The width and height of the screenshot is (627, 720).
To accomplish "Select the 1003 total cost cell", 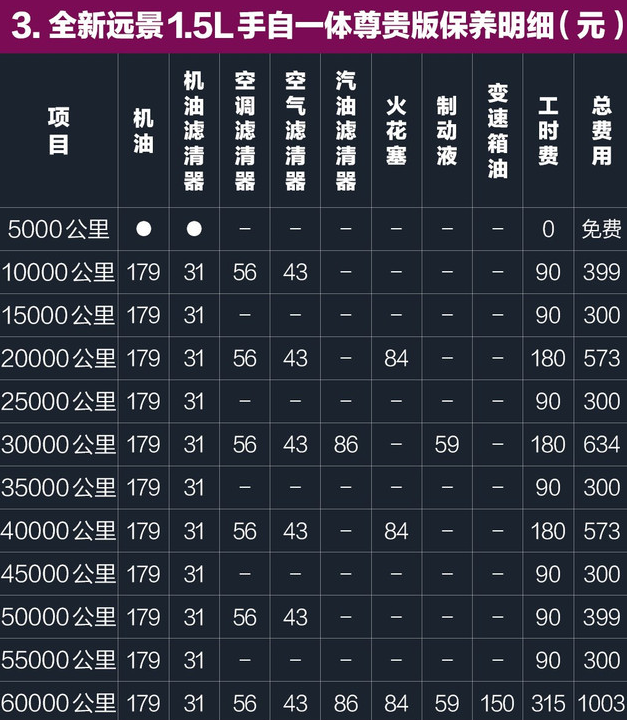I will 601,703.
